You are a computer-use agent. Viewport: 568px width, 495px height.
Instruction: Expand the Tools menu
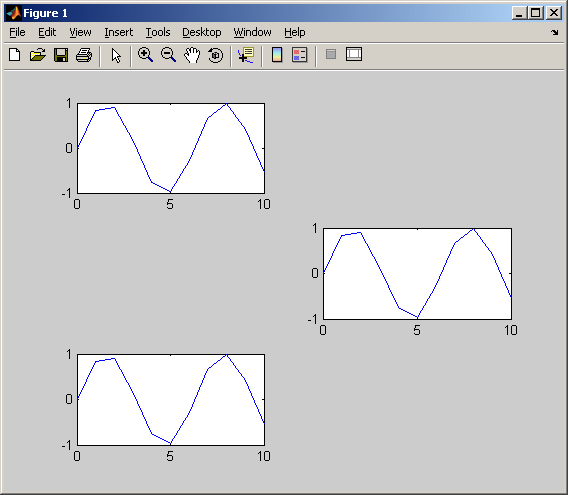coord(158,32)
